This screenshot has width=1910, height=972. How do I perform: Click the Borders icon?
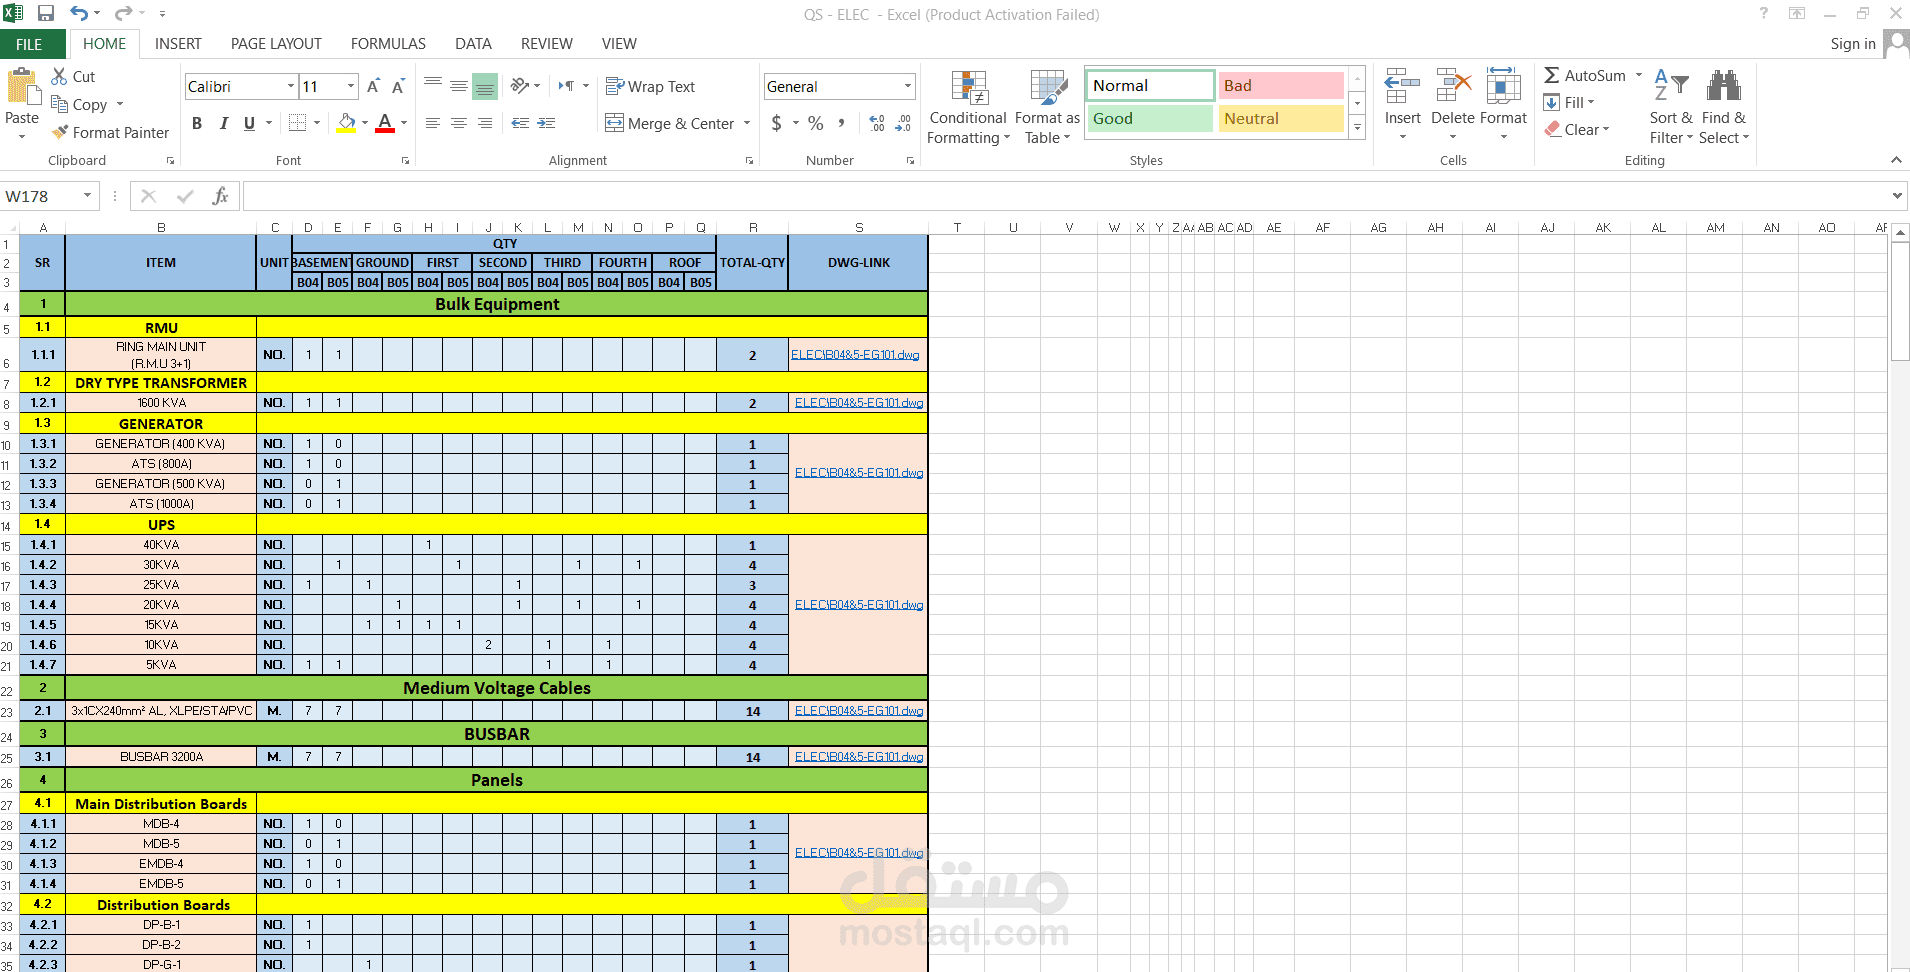[297, 123]
